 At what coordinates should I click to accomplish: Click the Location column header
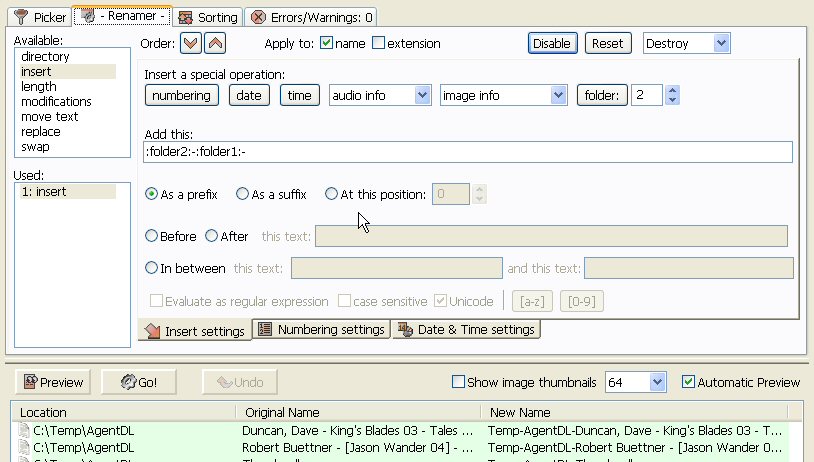pyautogui.click(x=125, y=412)
